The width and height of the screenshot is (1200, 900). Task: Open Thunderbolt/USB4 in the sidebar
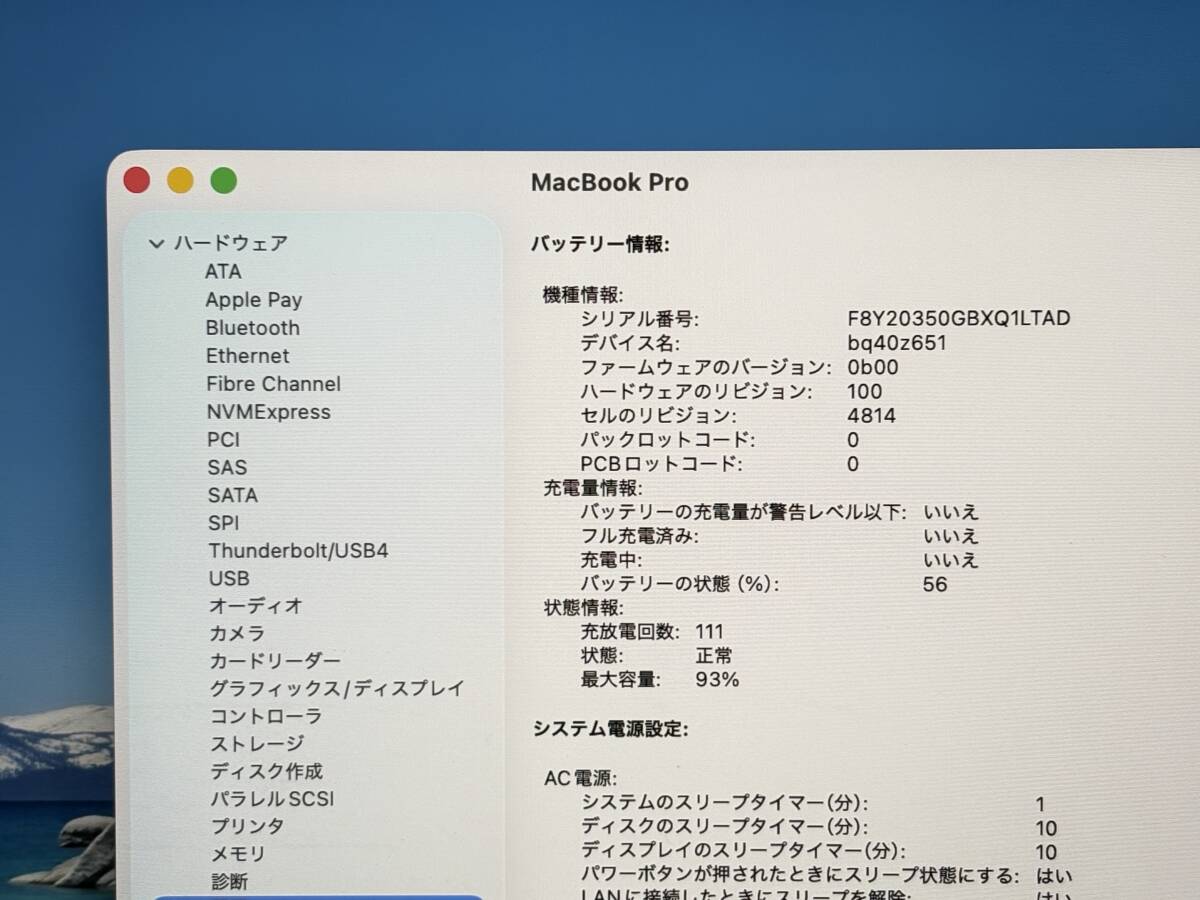click(x=298, y=551)
